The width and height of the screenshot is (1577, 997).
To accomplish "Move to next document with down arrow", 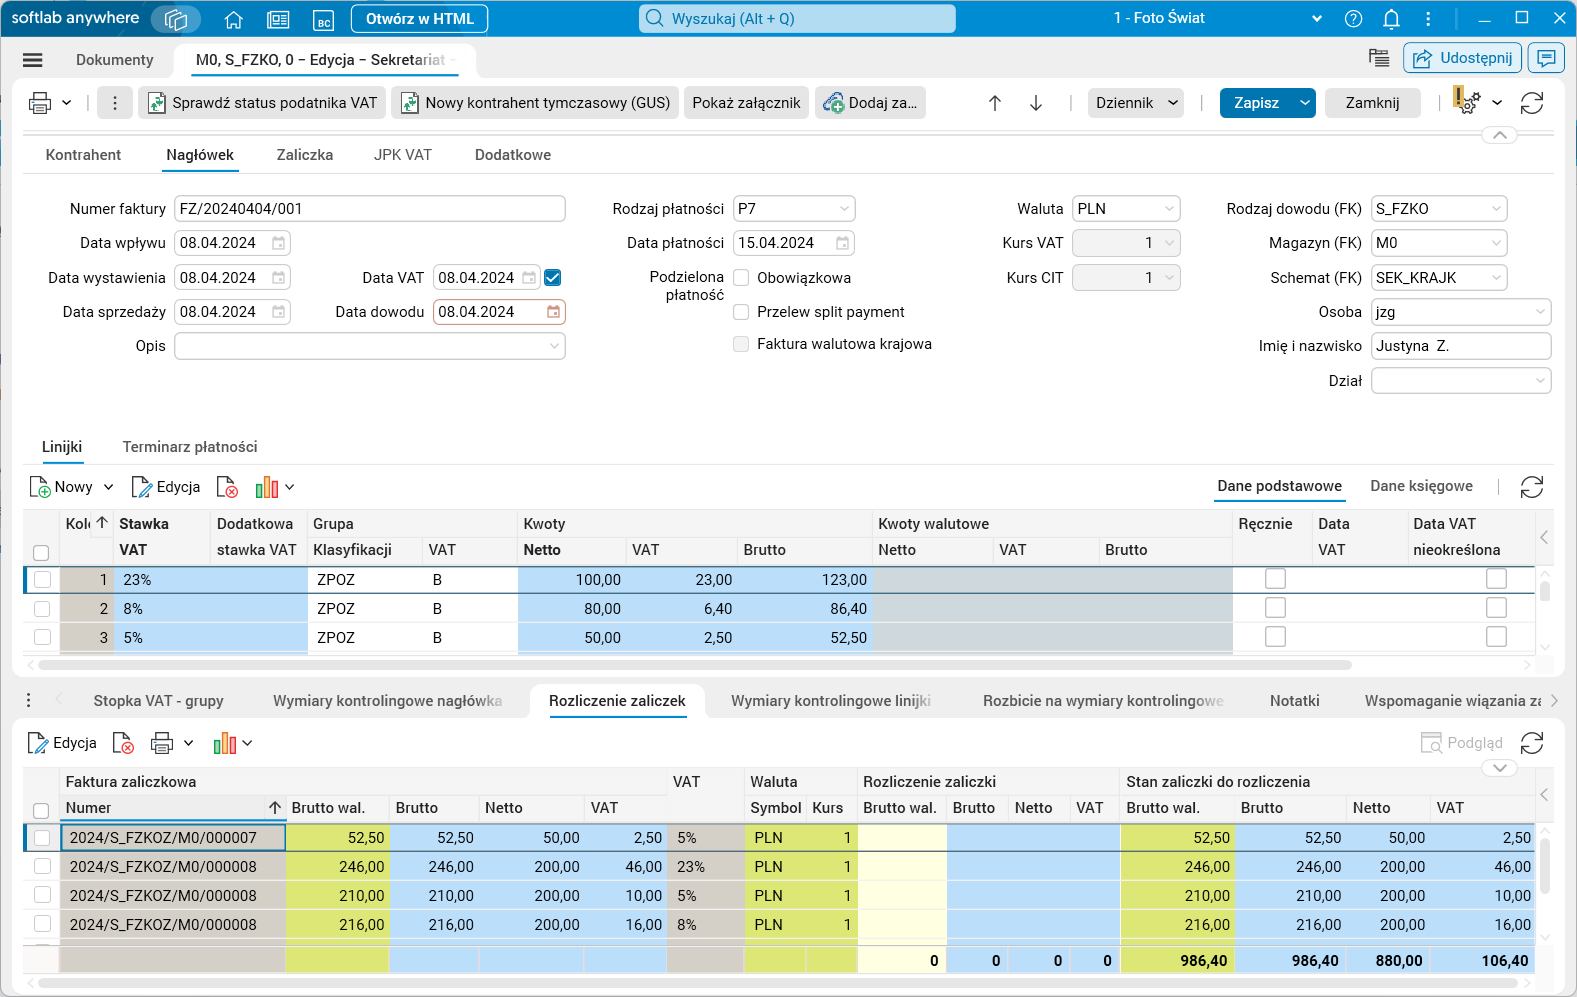I will click(x=1036, y=103).
